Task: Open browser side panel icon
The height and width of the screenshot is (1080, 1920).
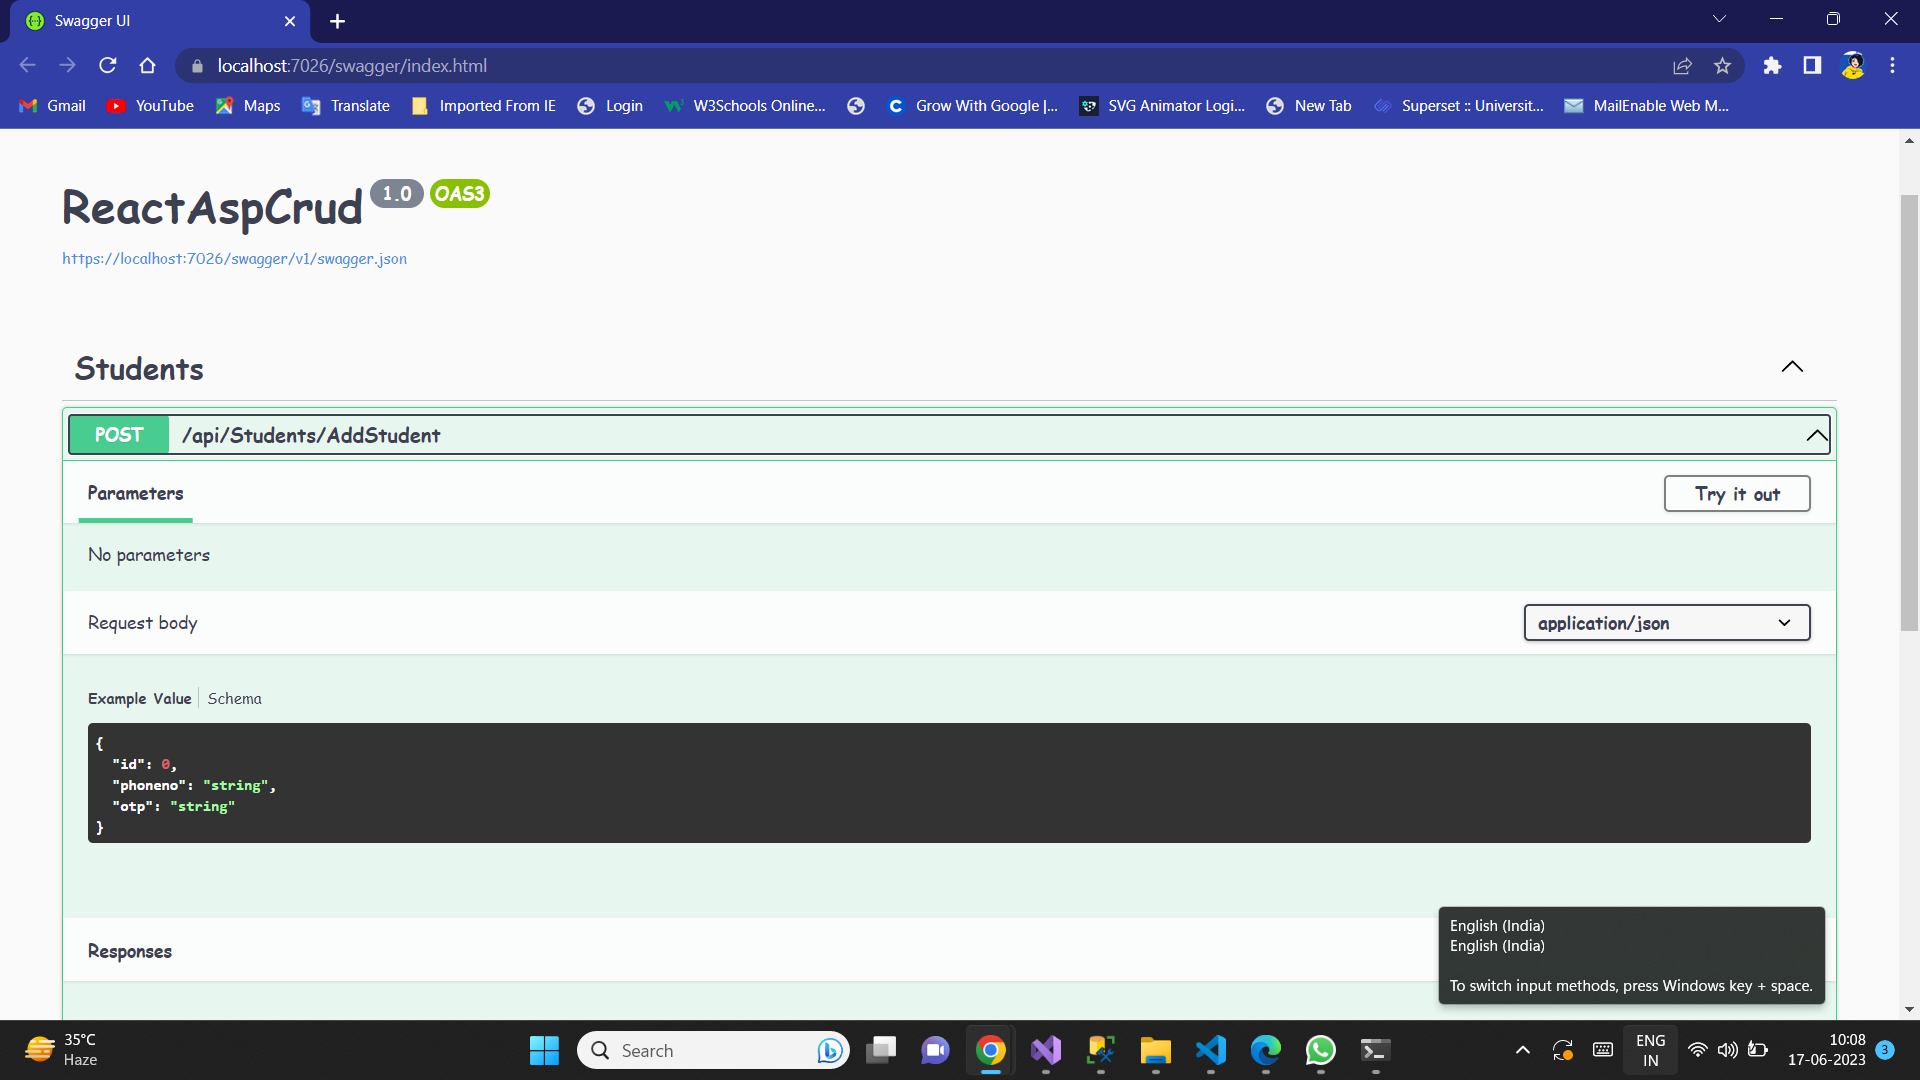Action: 1812,66
